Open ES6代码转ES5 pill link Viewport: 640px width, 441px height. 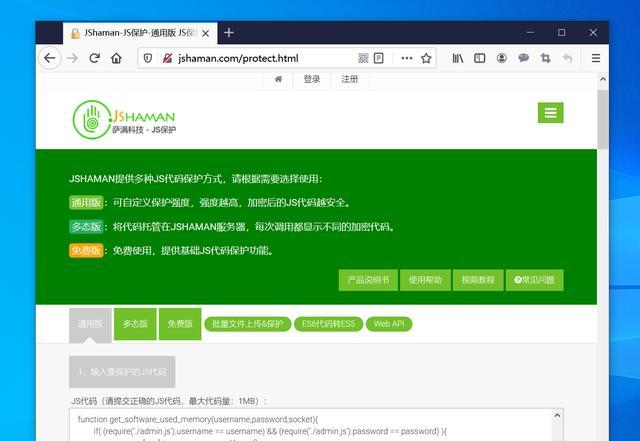click(328, 324)
